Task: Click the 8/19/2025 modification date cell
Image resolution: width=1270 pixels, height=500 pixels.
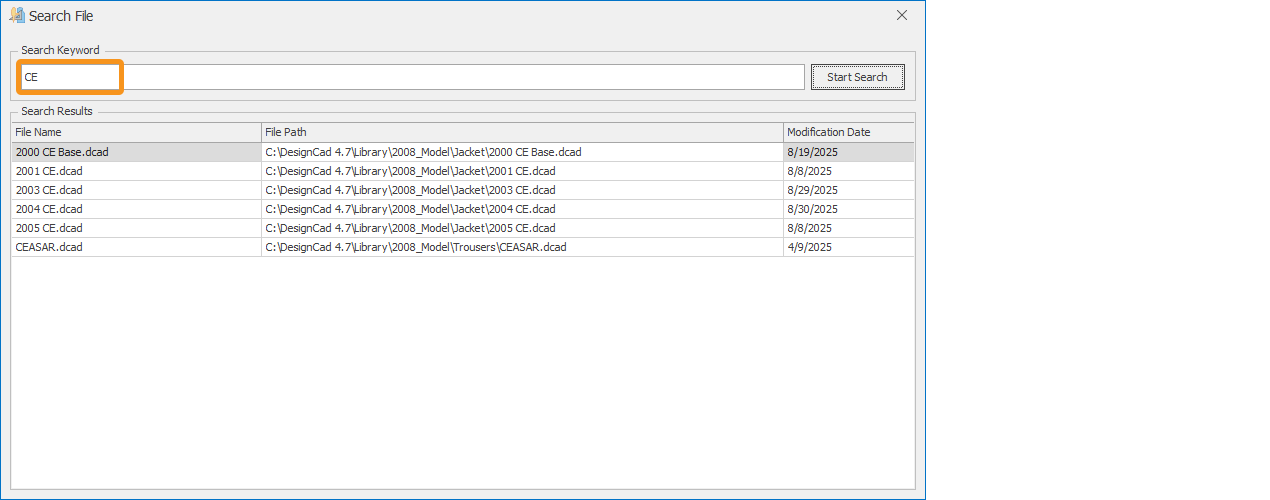Action: [812, 152]
